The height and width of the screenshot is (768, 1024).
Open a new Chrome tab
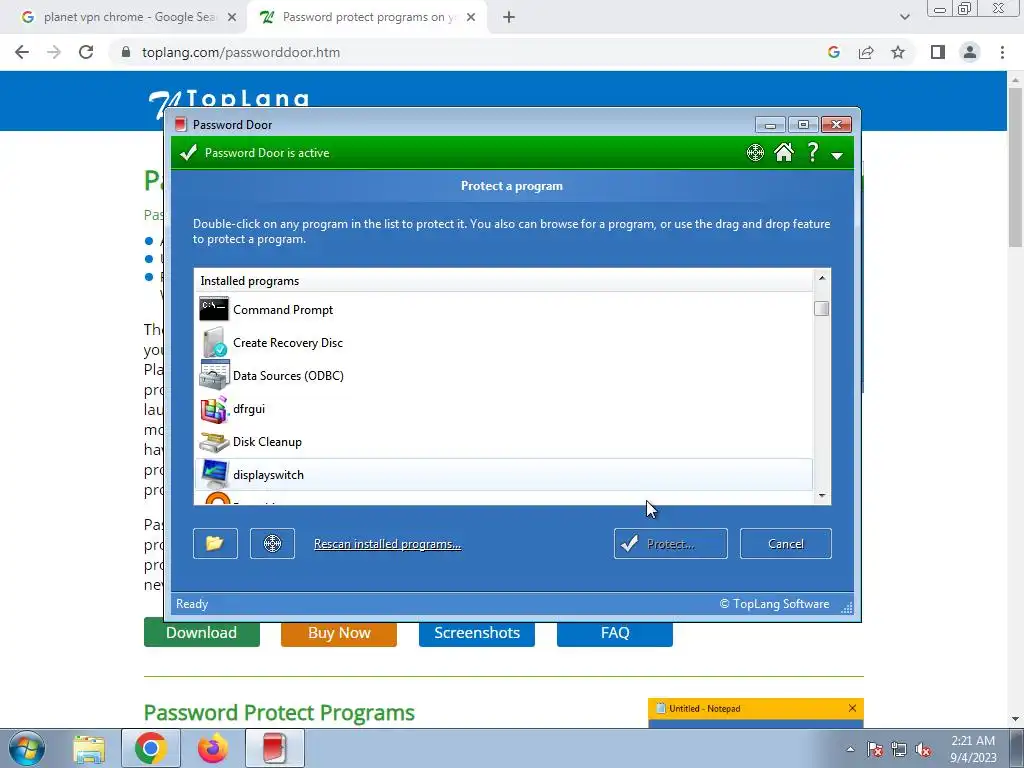[x=509, y=18]
